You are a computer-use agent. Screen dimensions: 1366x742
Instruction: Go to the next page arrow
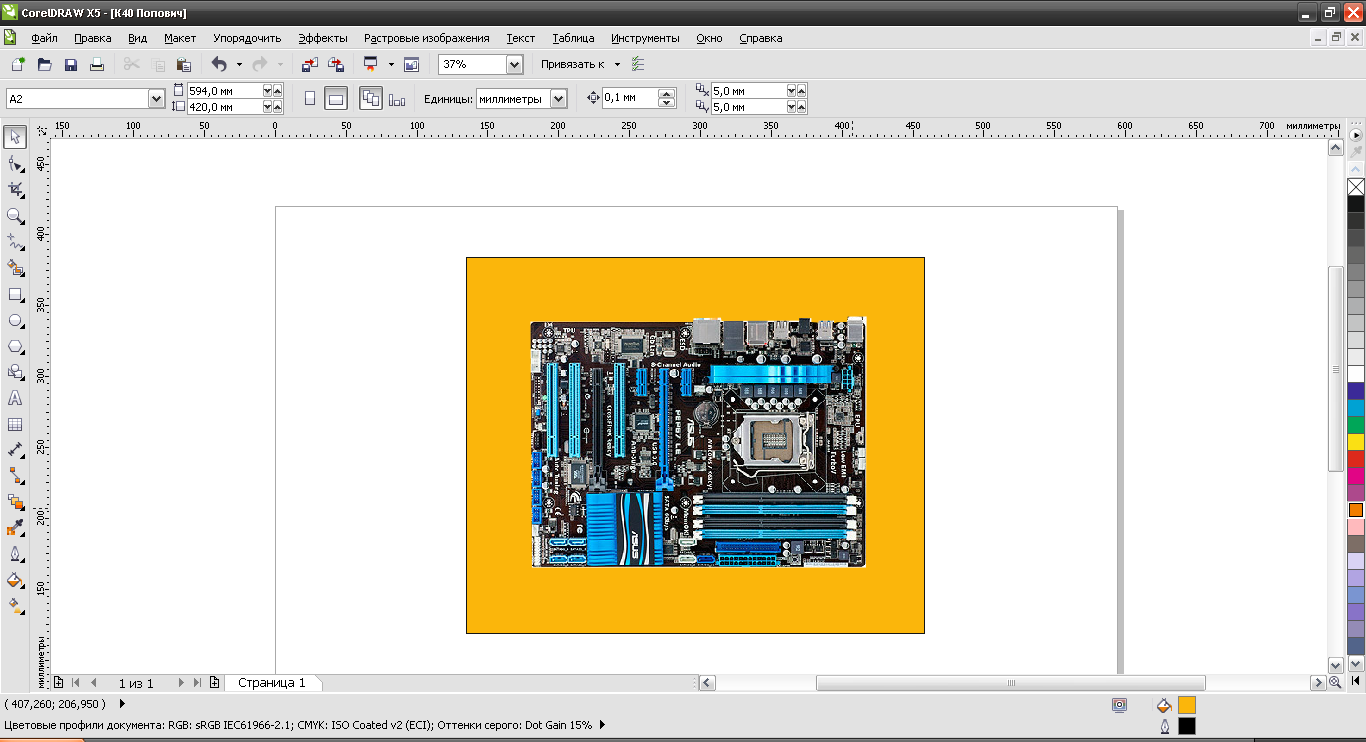pyautogui.click(x=181, y=683)
